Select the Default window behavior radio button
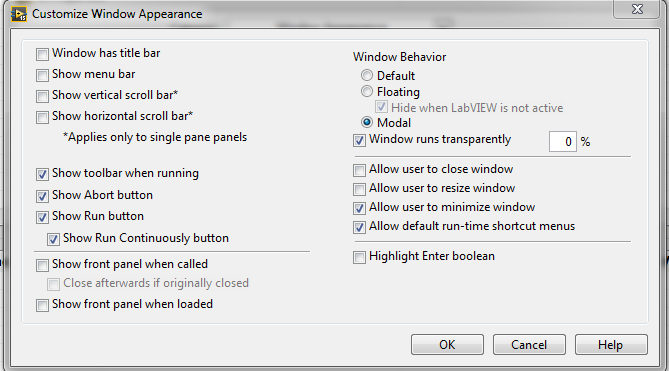 pos(366,75)
